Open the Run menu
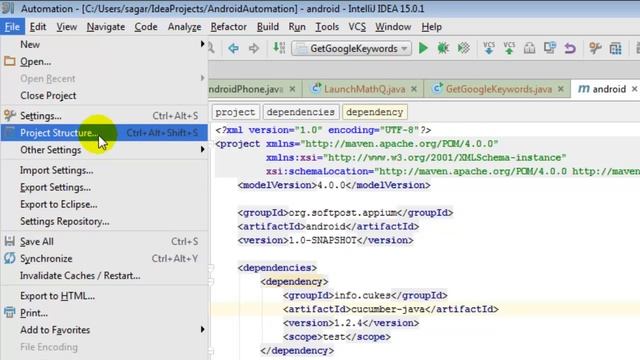Viewport: 640px width, 360px height. point(297,27)
